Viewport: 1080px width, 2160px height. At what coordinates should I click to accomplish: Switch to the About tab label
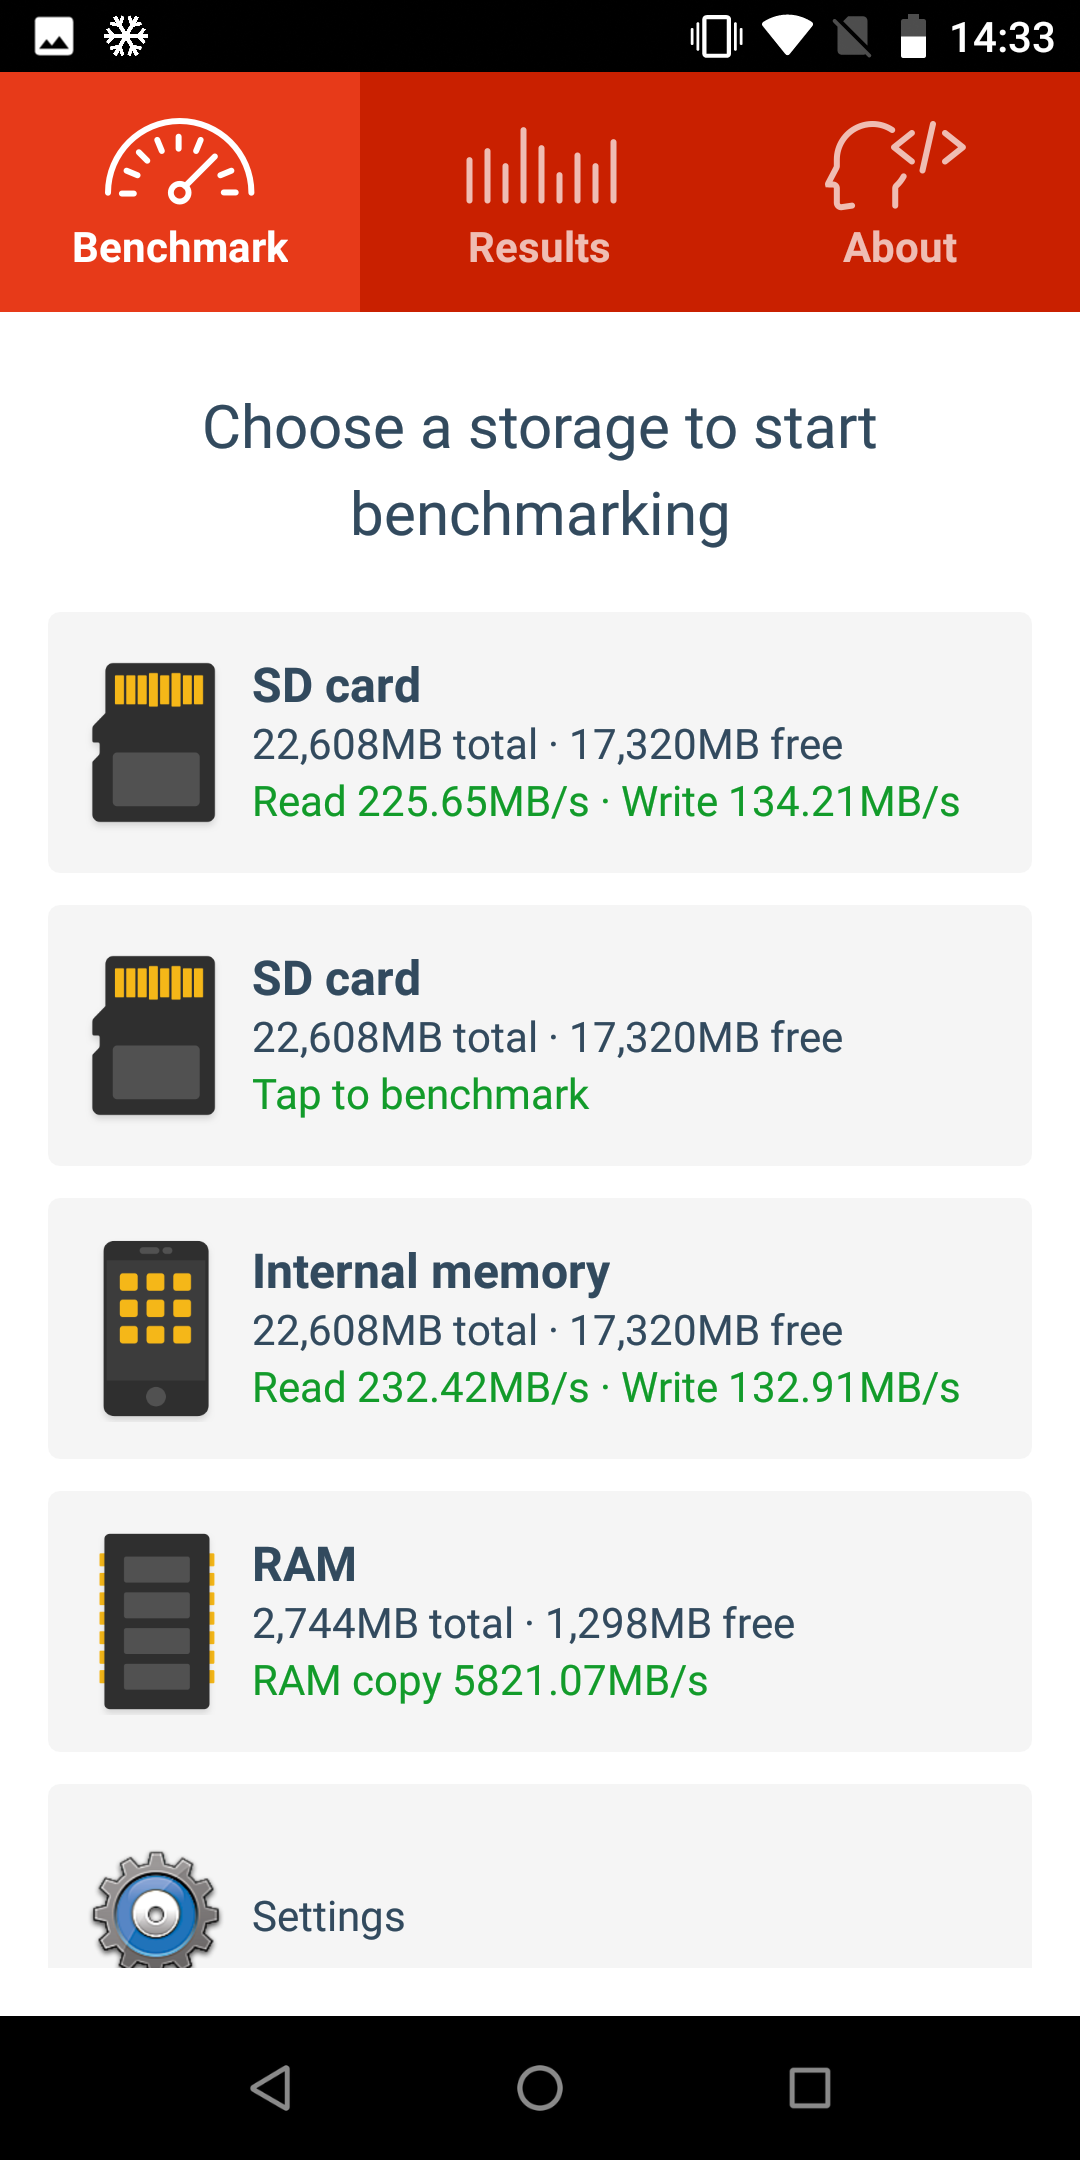pyautogui.click(x=900, y=247)
